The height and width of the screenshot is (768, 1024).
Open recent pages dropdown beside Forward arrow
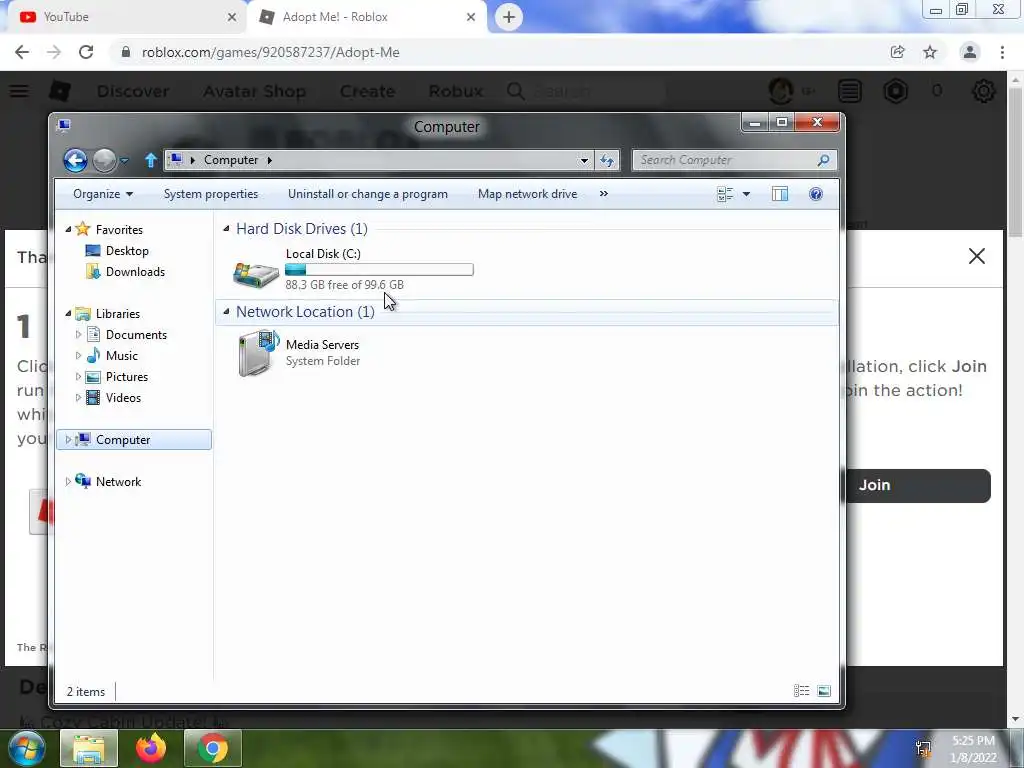coord(124,160)
